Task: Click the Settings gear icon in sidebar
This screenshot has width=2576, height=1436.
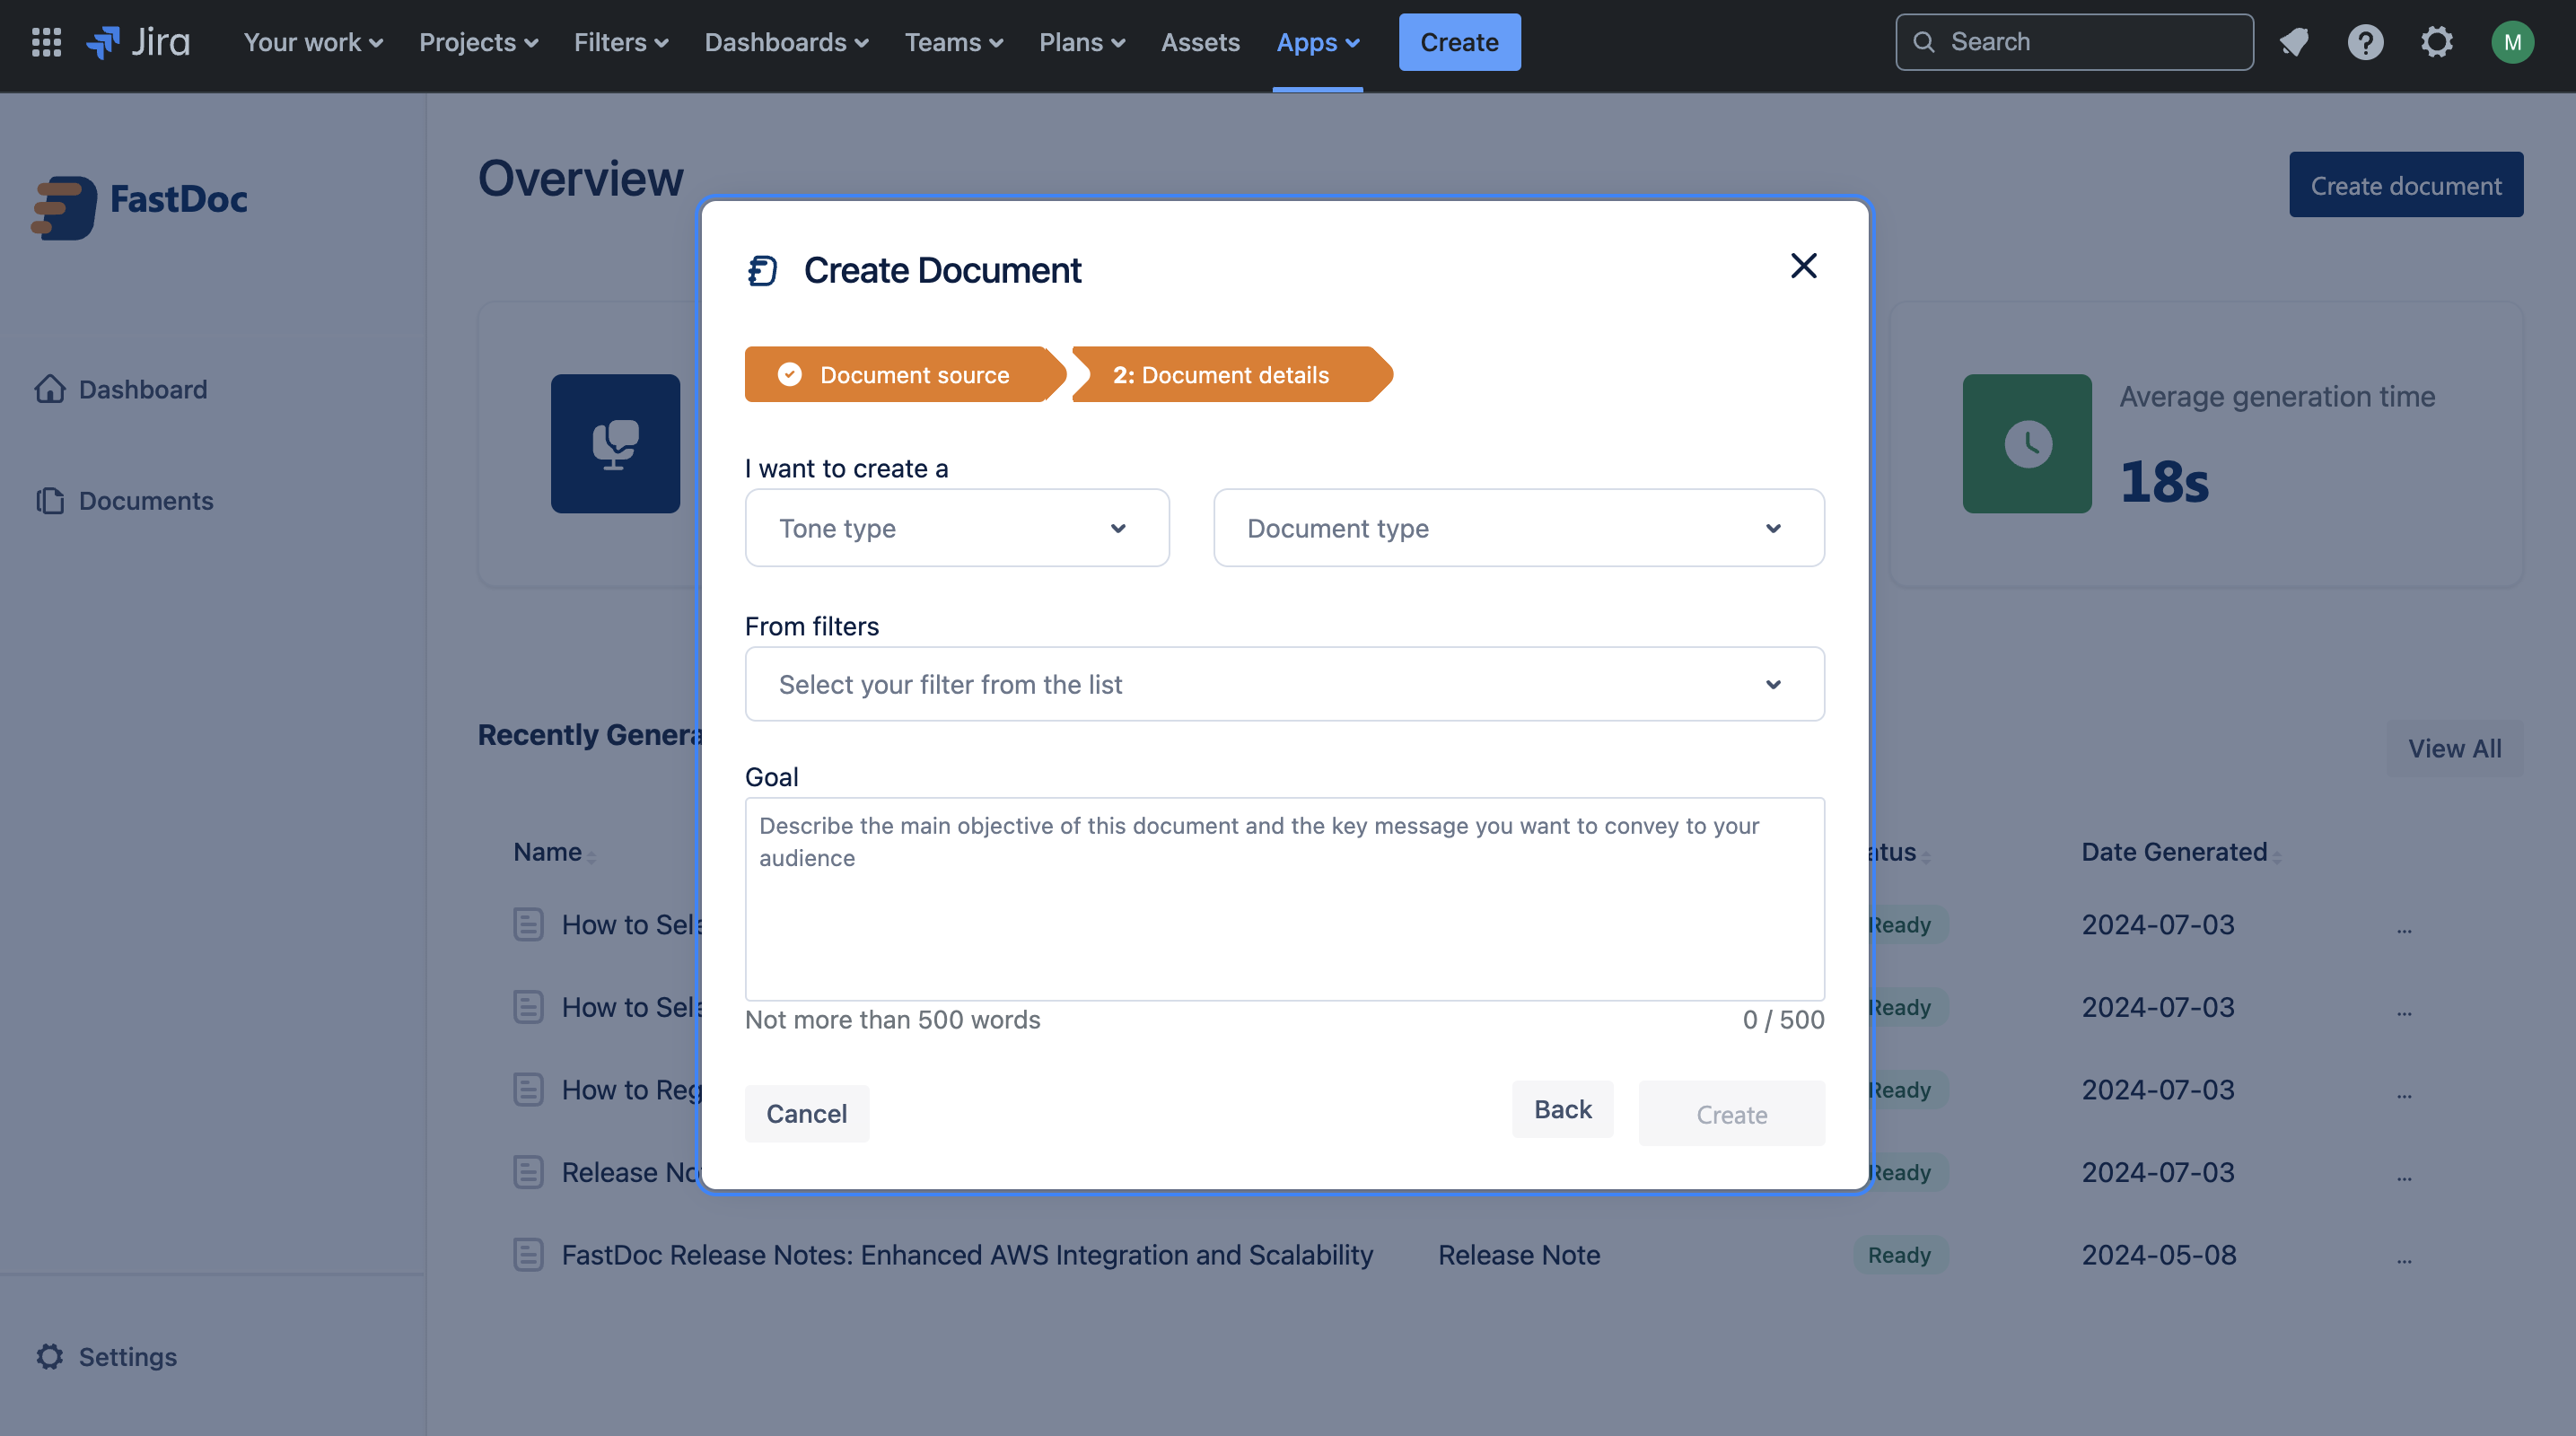Action: click(x=50, y=1356)
